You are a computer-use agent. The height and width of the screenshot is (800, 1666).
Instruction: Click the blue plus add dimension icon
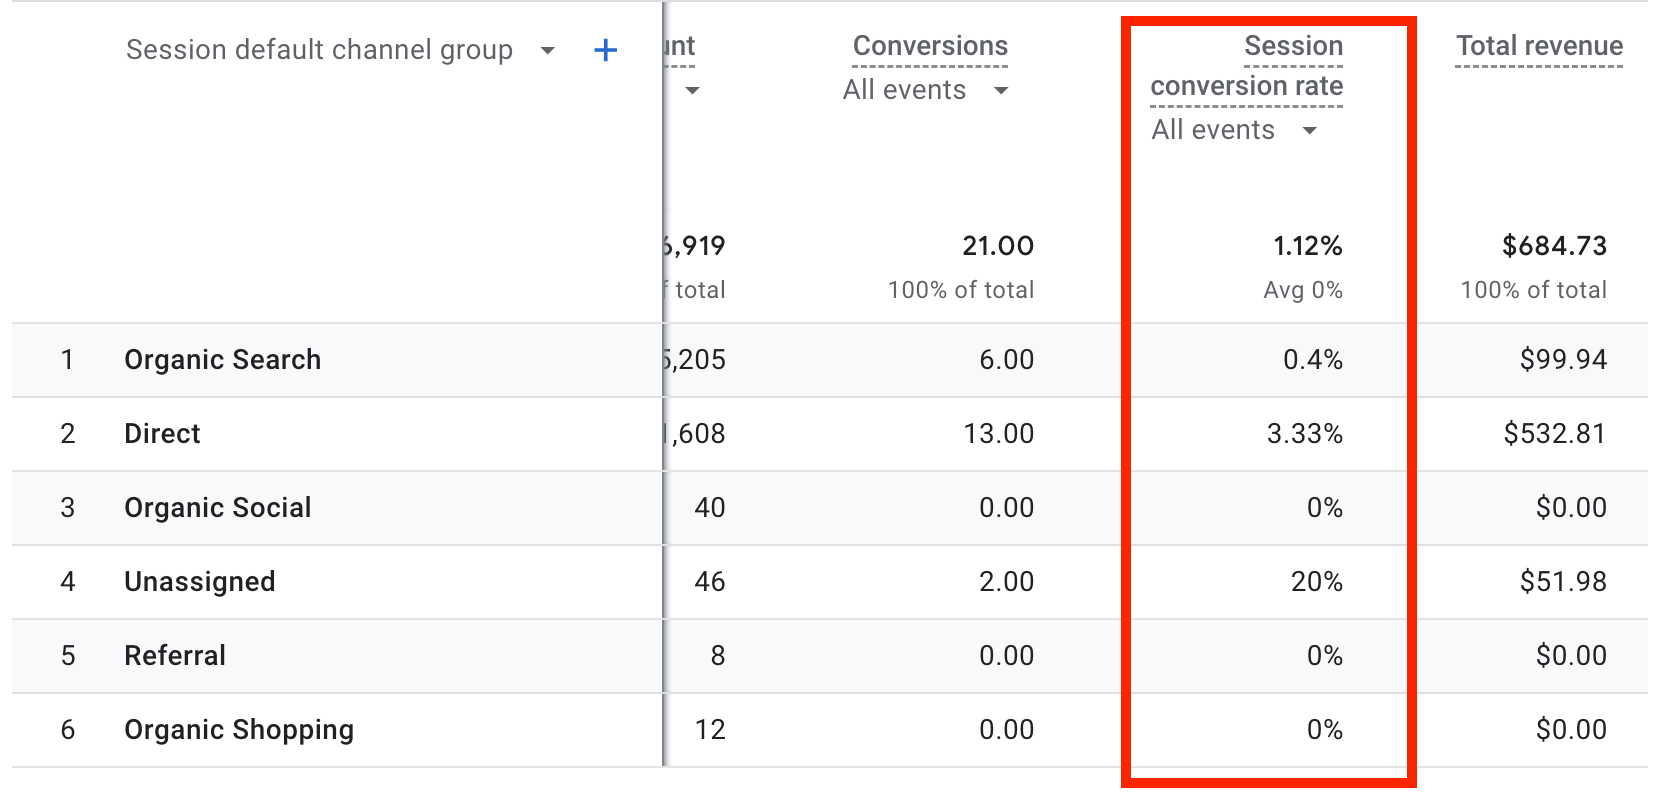[x=605, y=50]
